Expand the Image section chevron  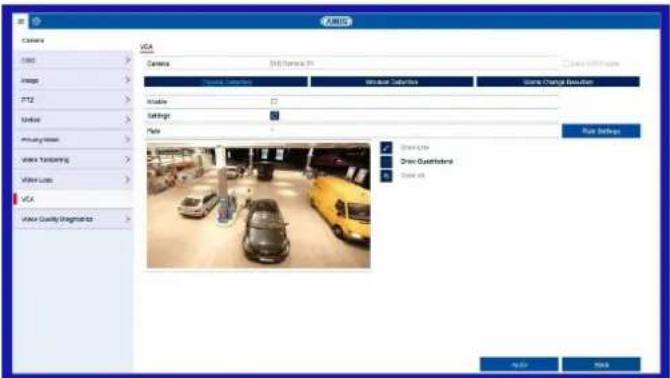tap(127, 80)
